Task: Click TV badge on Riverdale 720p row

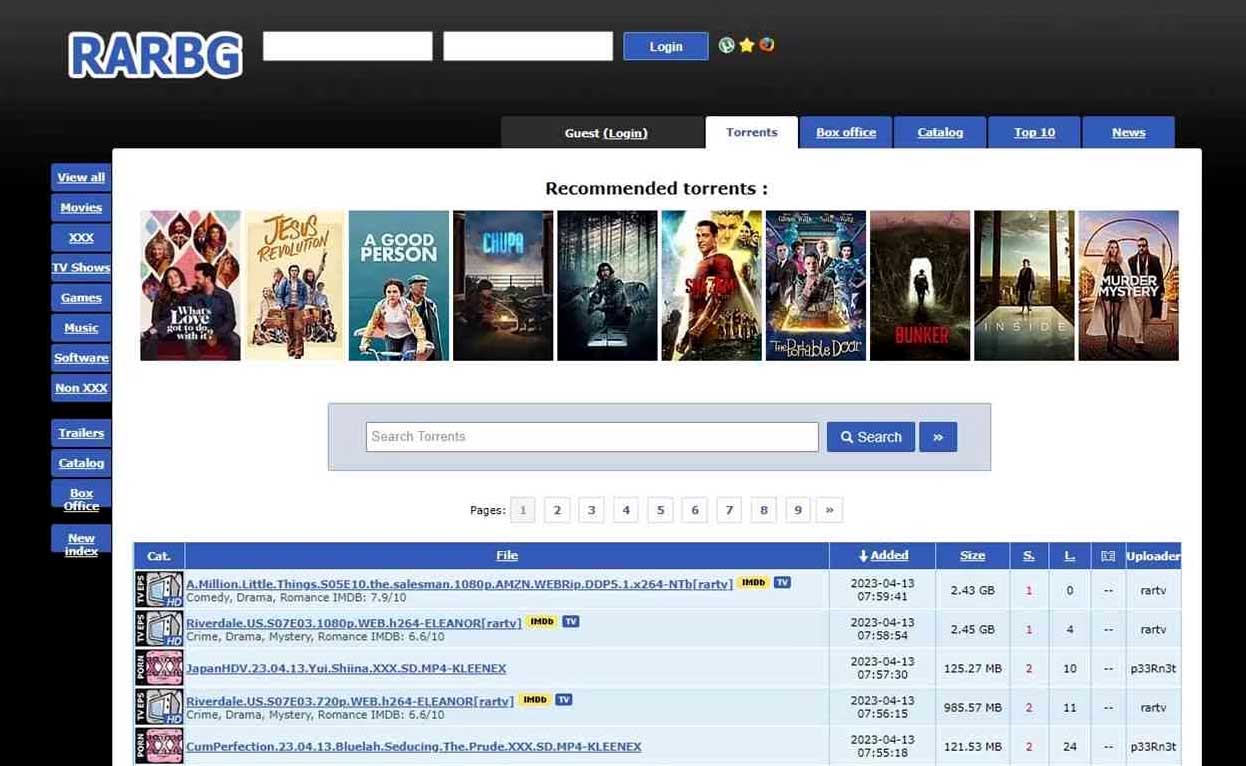Action: 564,700
